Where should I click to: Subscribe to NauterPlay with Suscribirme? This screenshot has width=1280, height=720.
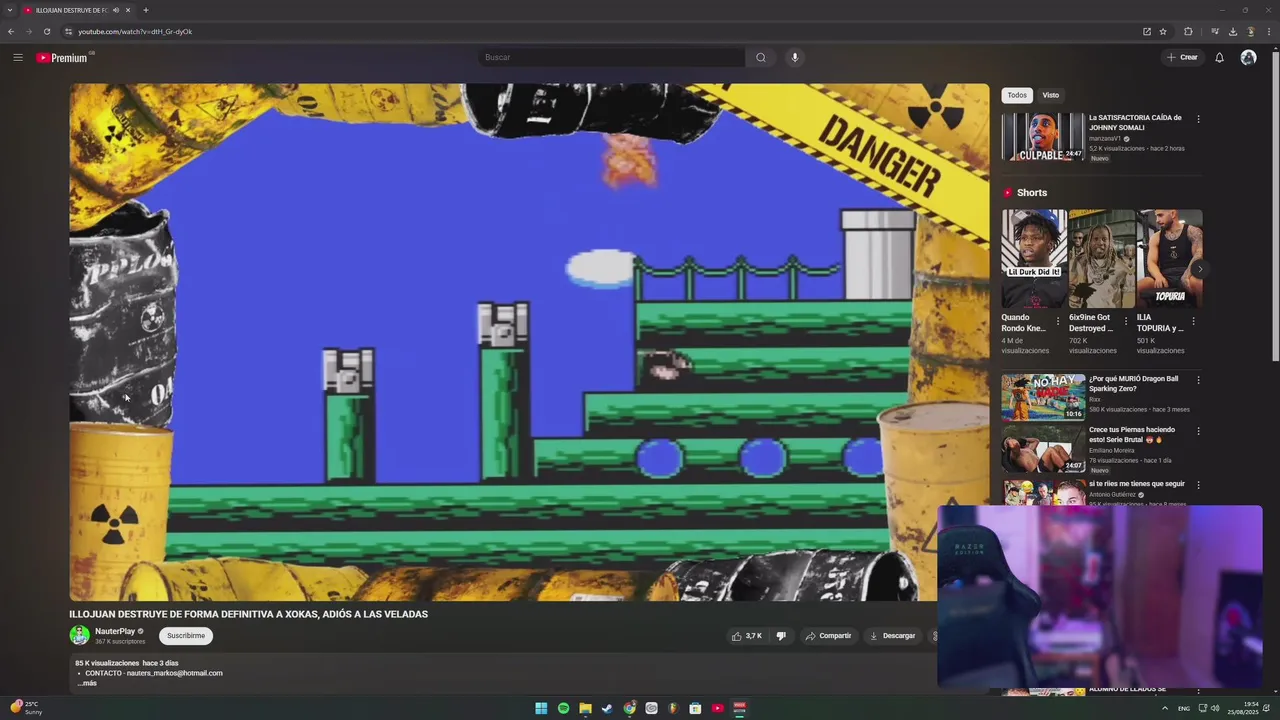click(186, 635)
